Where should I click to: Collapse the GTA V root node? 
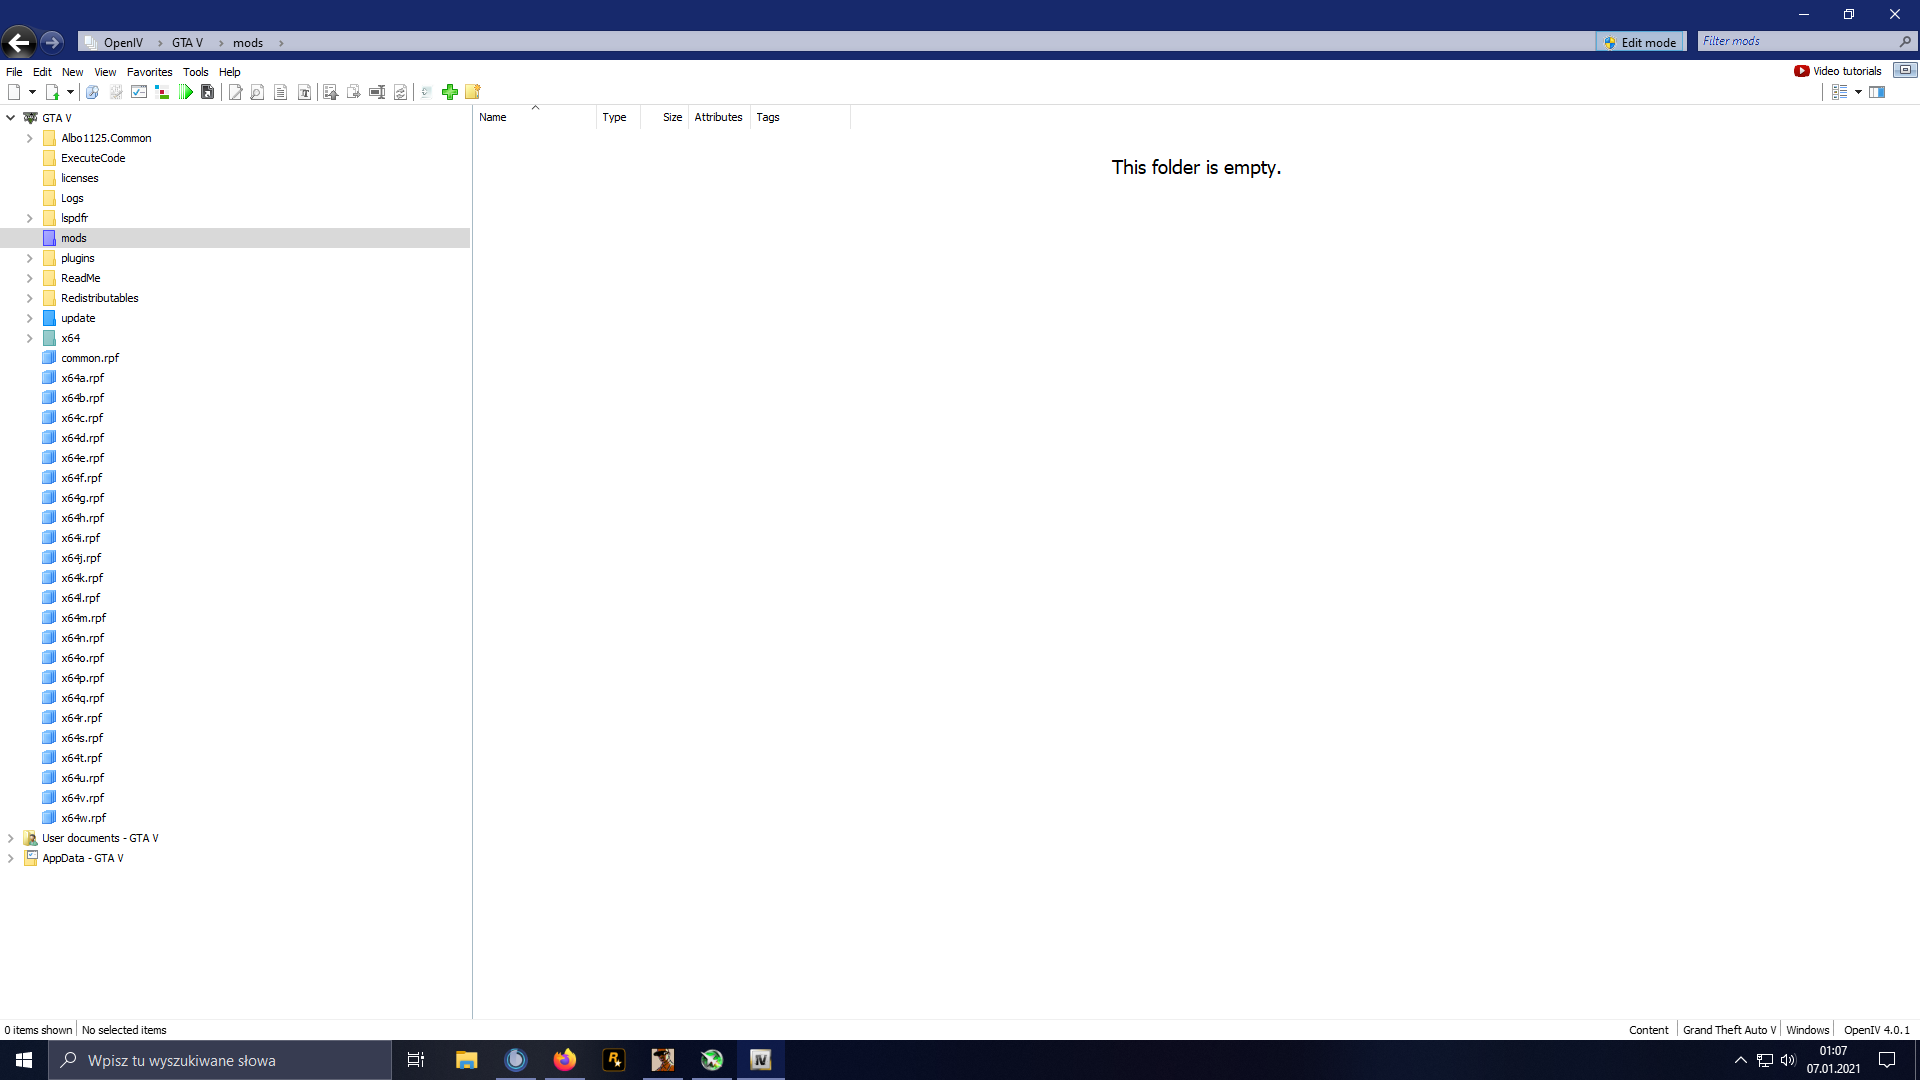11,118
